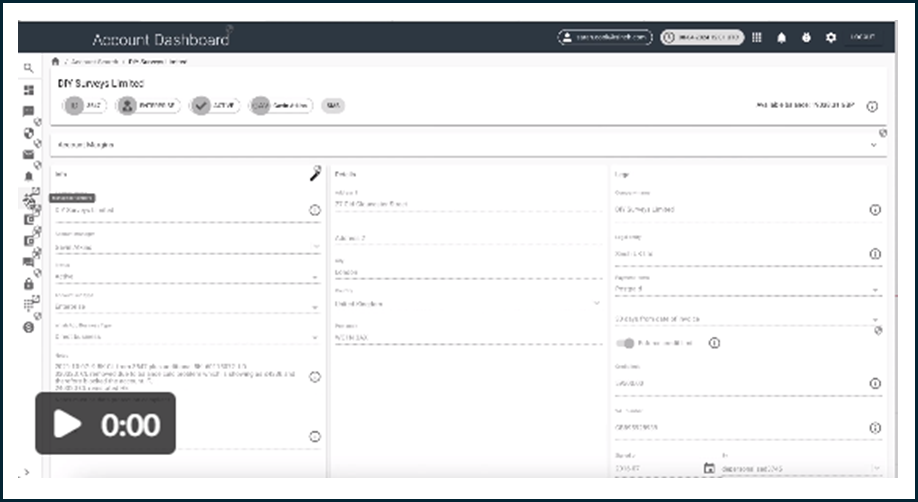Click the currency chip beside the Active chip
Image resolution: width=918 pixels, height=502 pixels.
pyautogui.click(x=281, y=106)
